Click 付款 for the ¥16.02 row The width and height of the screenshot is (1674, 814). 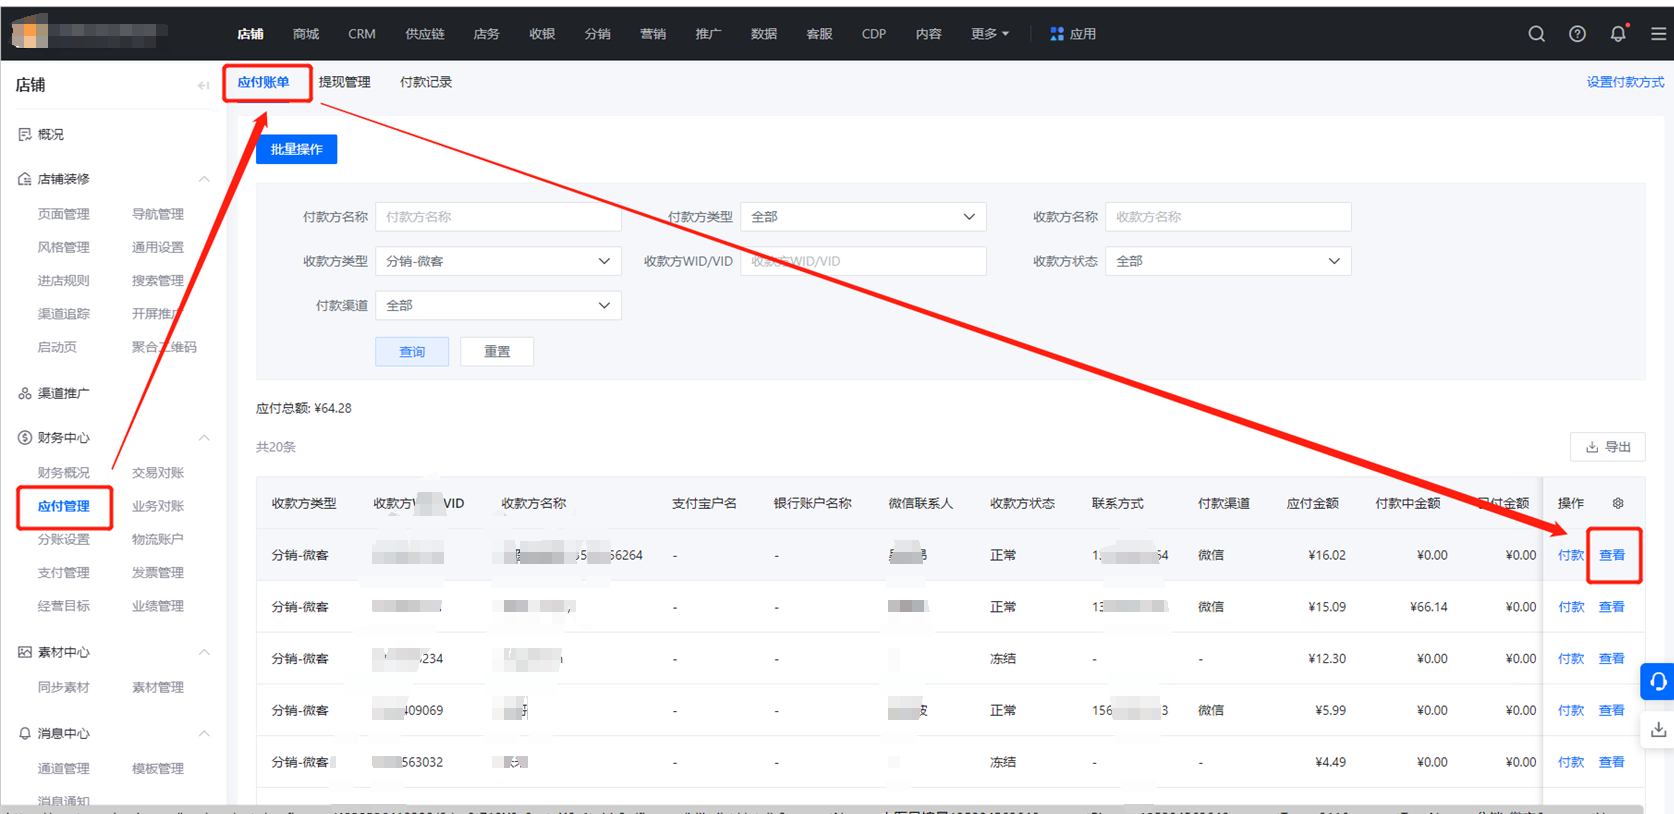(x=1571, y=555)
